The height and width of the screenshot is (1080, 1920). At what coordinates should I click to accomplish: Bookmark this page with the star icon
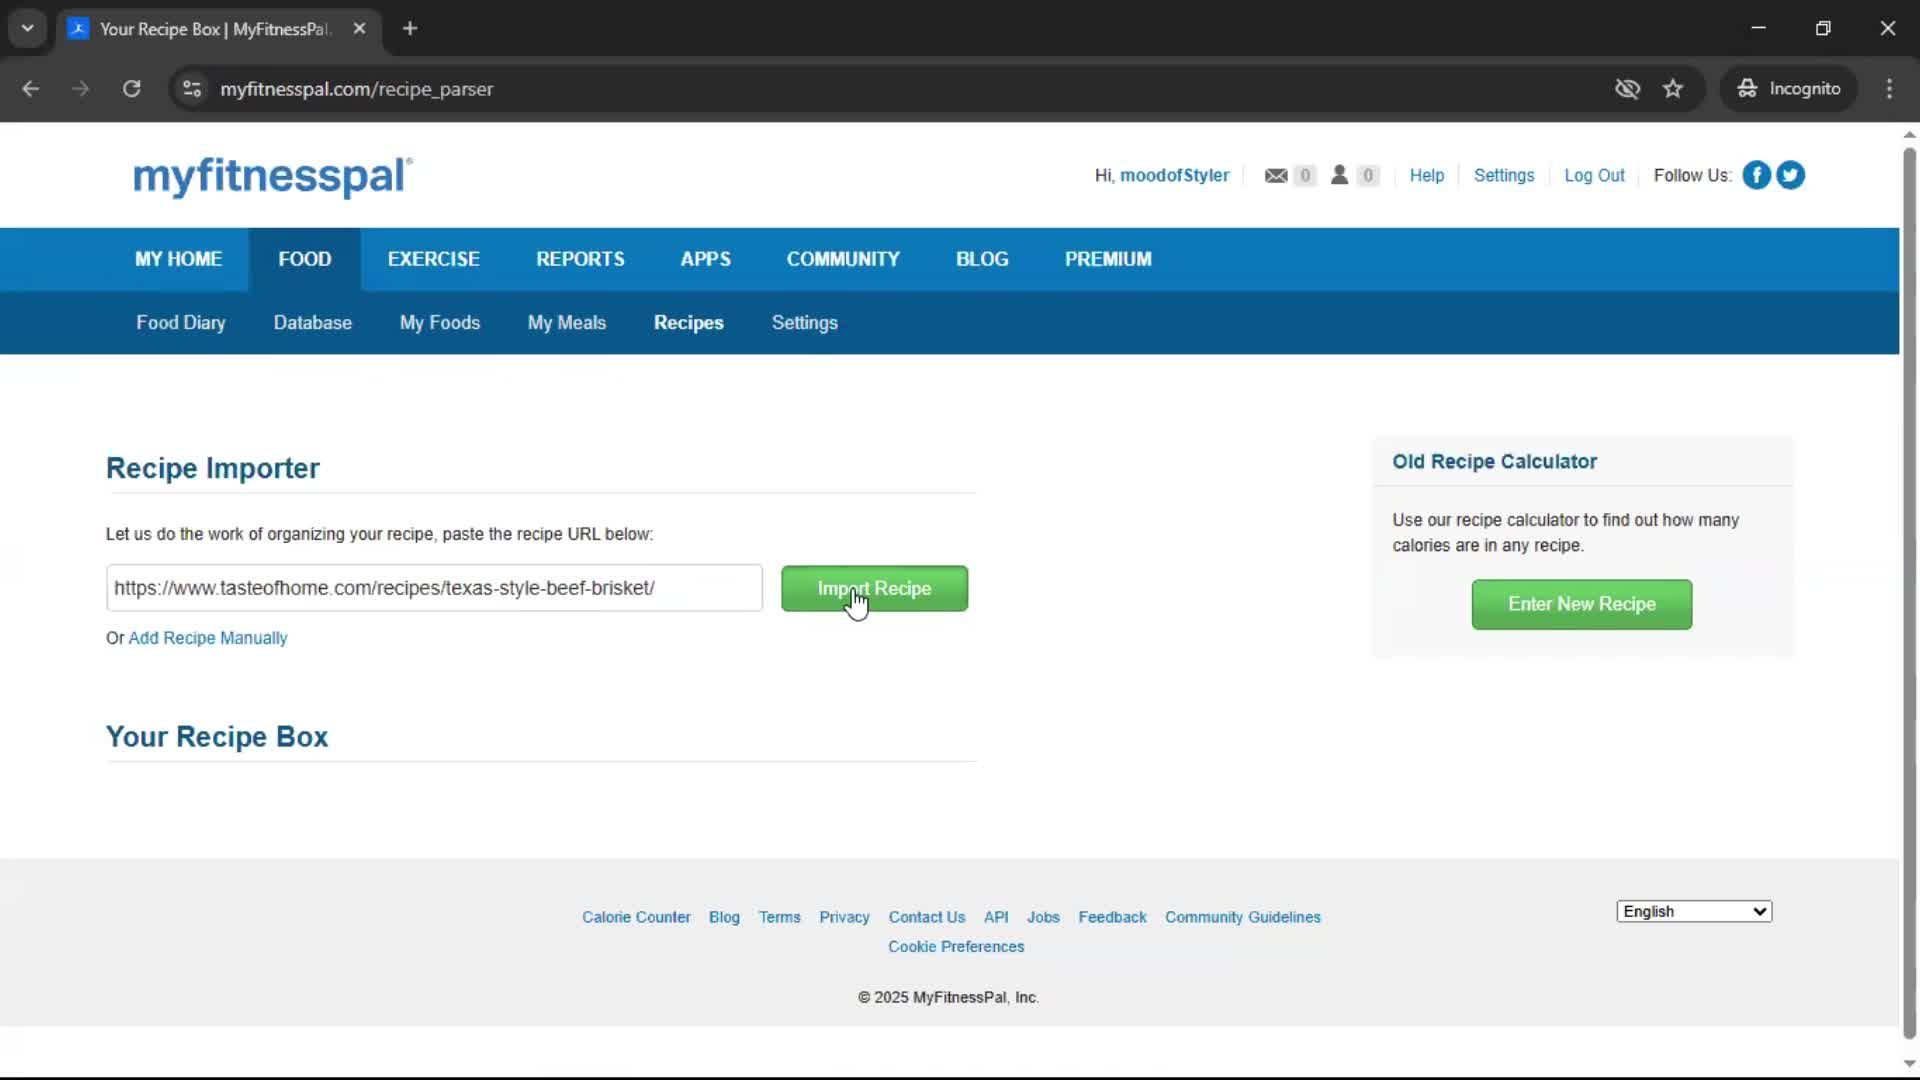(x=1673, y=89)
